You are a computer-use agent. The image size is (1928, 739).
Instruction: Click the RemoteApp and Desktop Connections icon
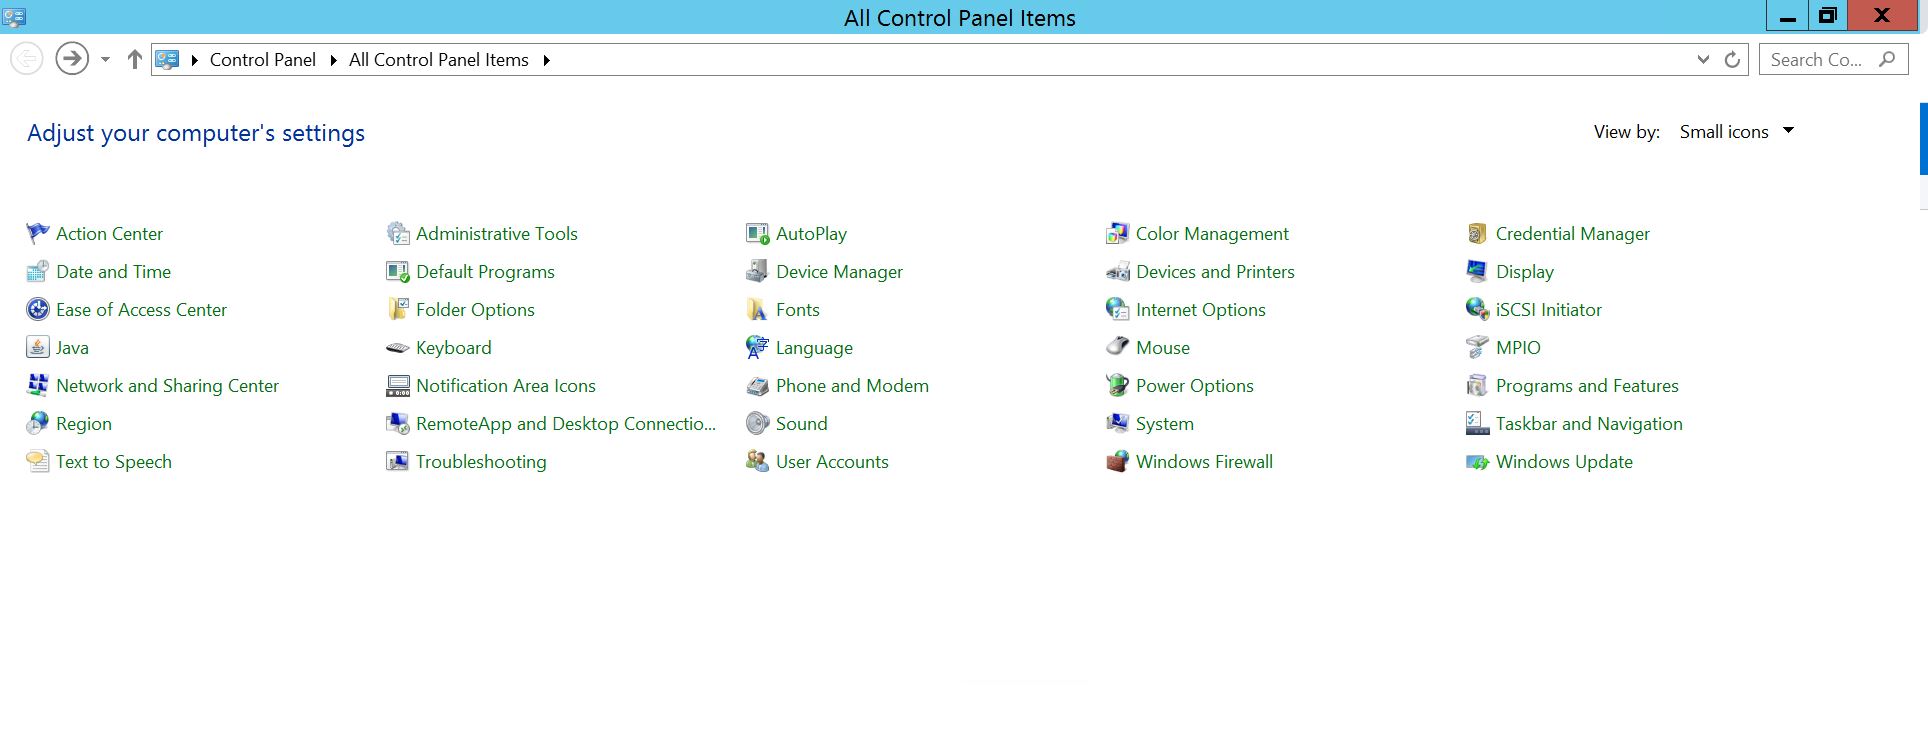click(398, 424)
